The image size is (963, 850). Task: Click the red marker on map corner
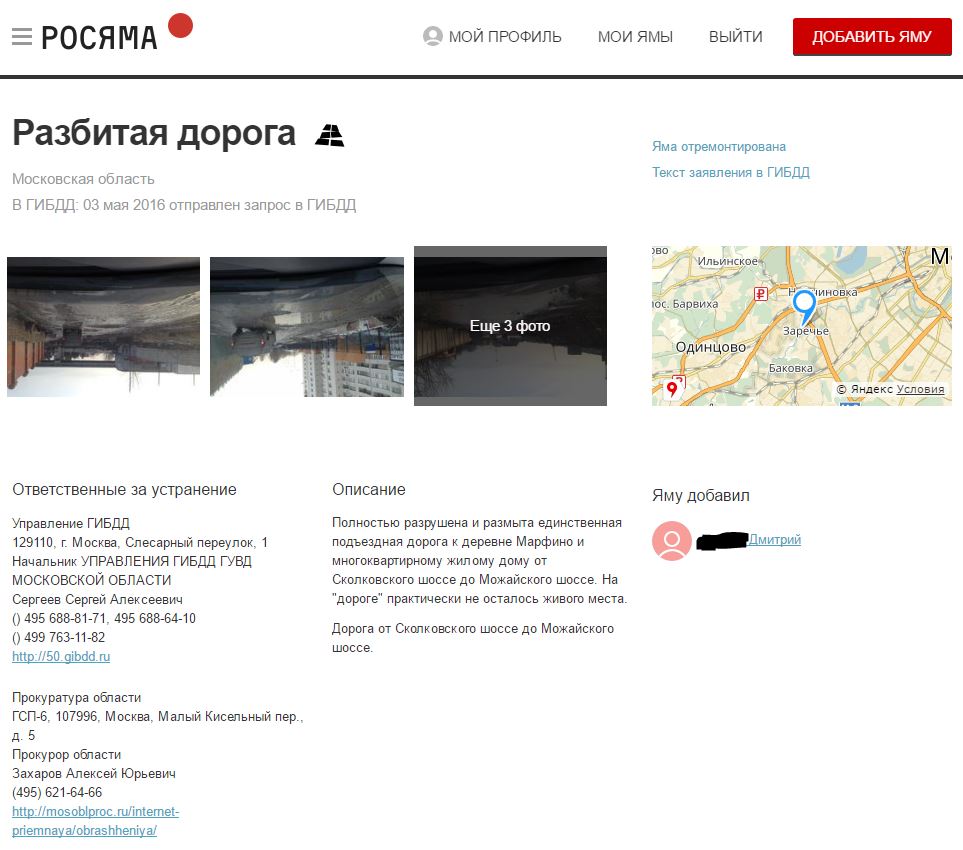(x=673, y=389)
